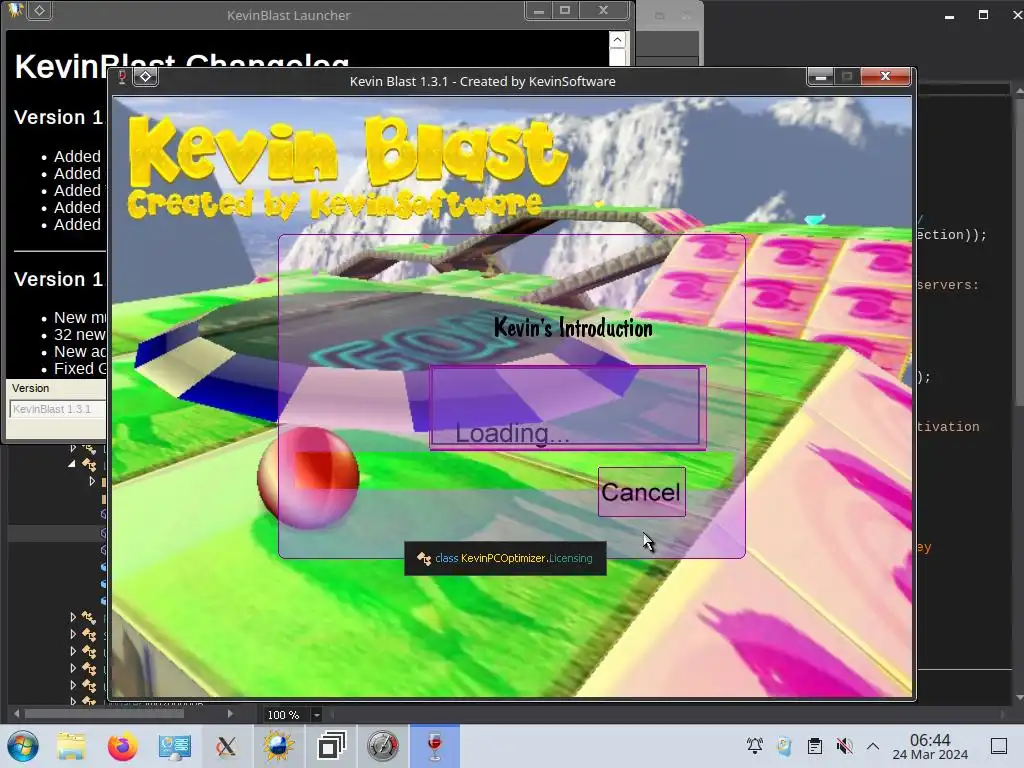The height and width of the screenshot is (768, 1024).
Task: Click the KevinPCOptimizer.Licensing class tooltip
Action: click(x=505, y=558)
